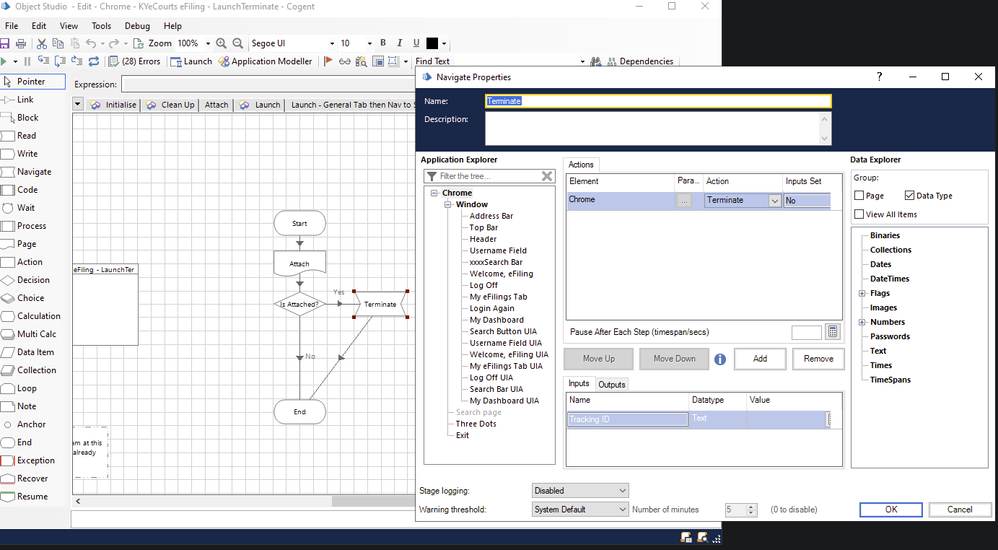
Task: Click the info icon beside Move Down
Action: pyautogui.click(x=719, y=359)
